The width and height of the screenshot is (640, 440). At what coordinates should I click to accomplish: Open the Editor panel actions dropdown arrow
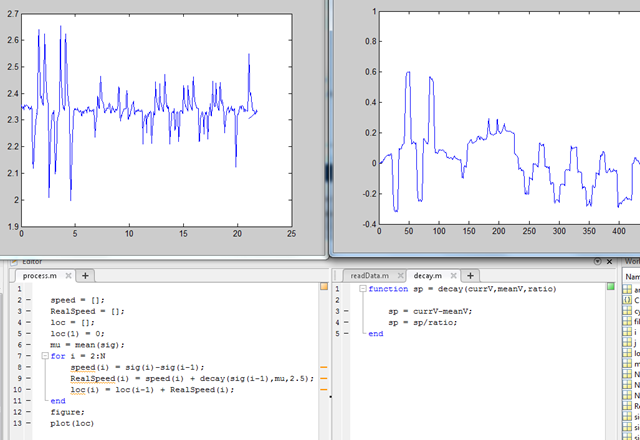[597, 261]
